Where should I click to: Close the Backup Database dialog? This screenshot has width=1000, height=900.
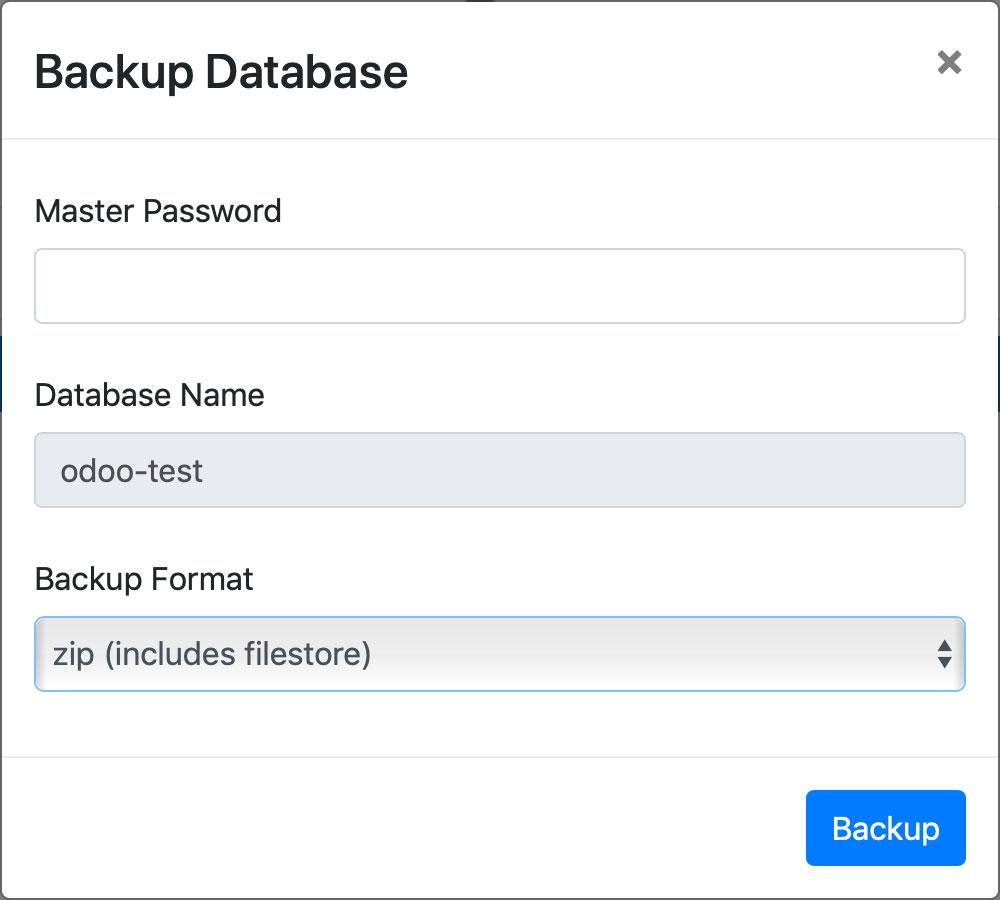(x=949, y=62)
